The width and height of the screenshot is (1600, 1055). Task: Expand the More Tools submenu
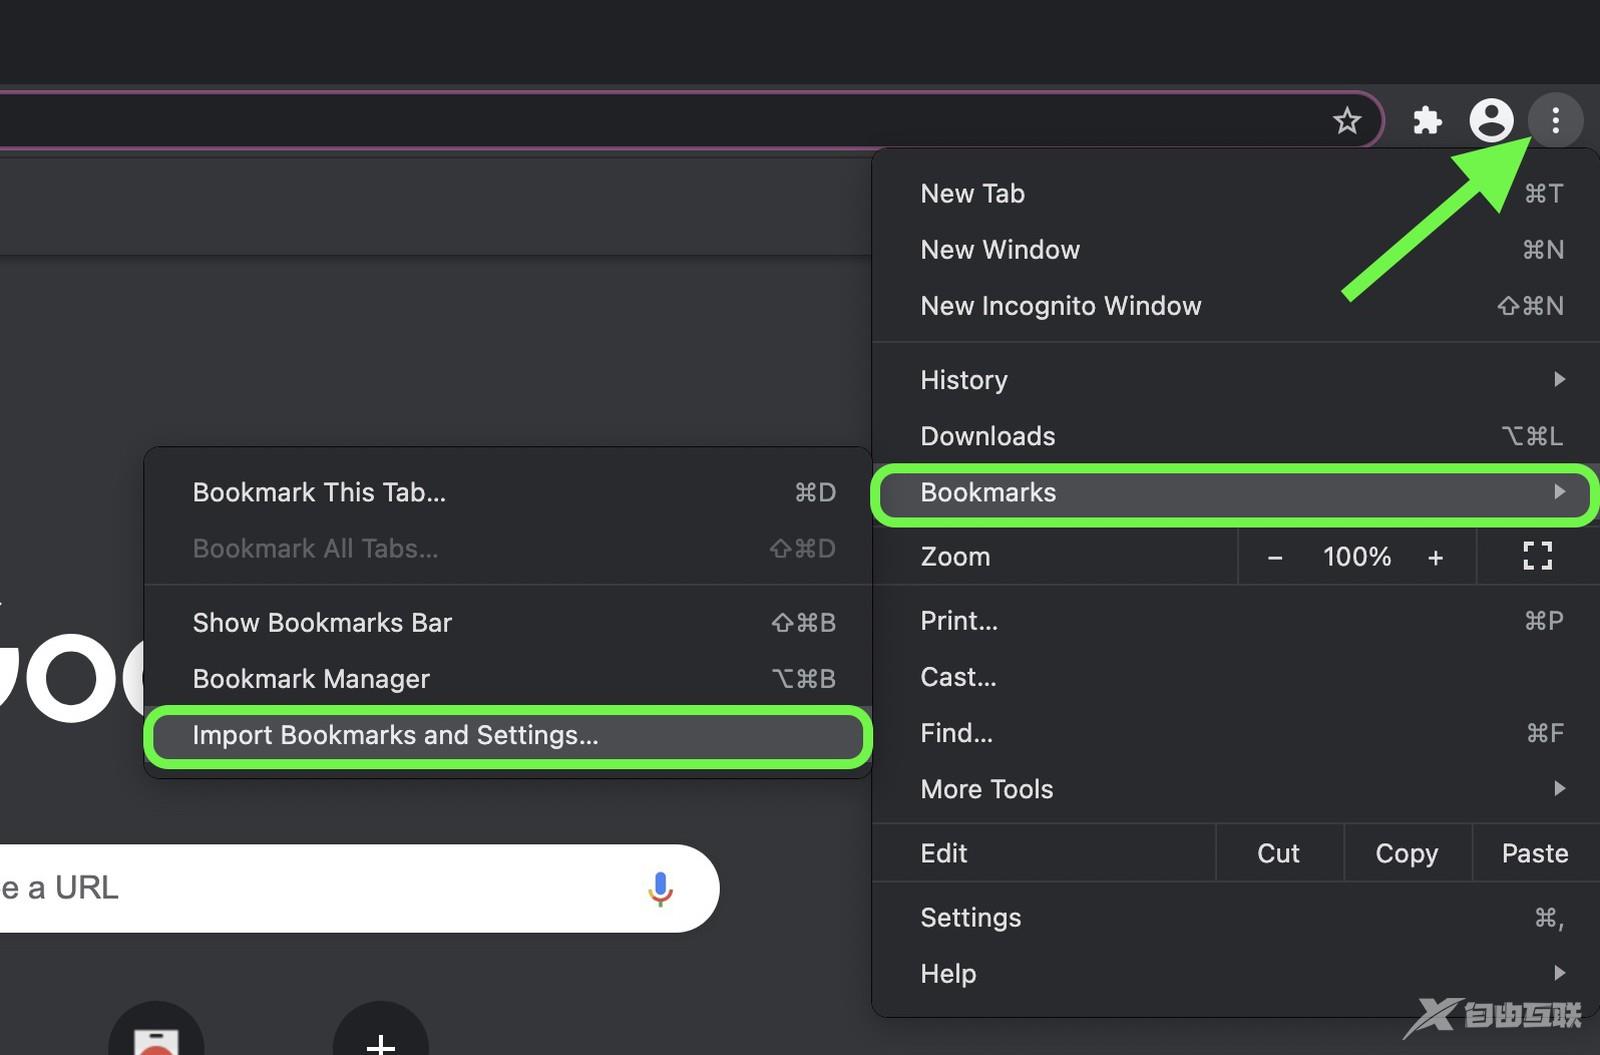[x=1236, y=789]
